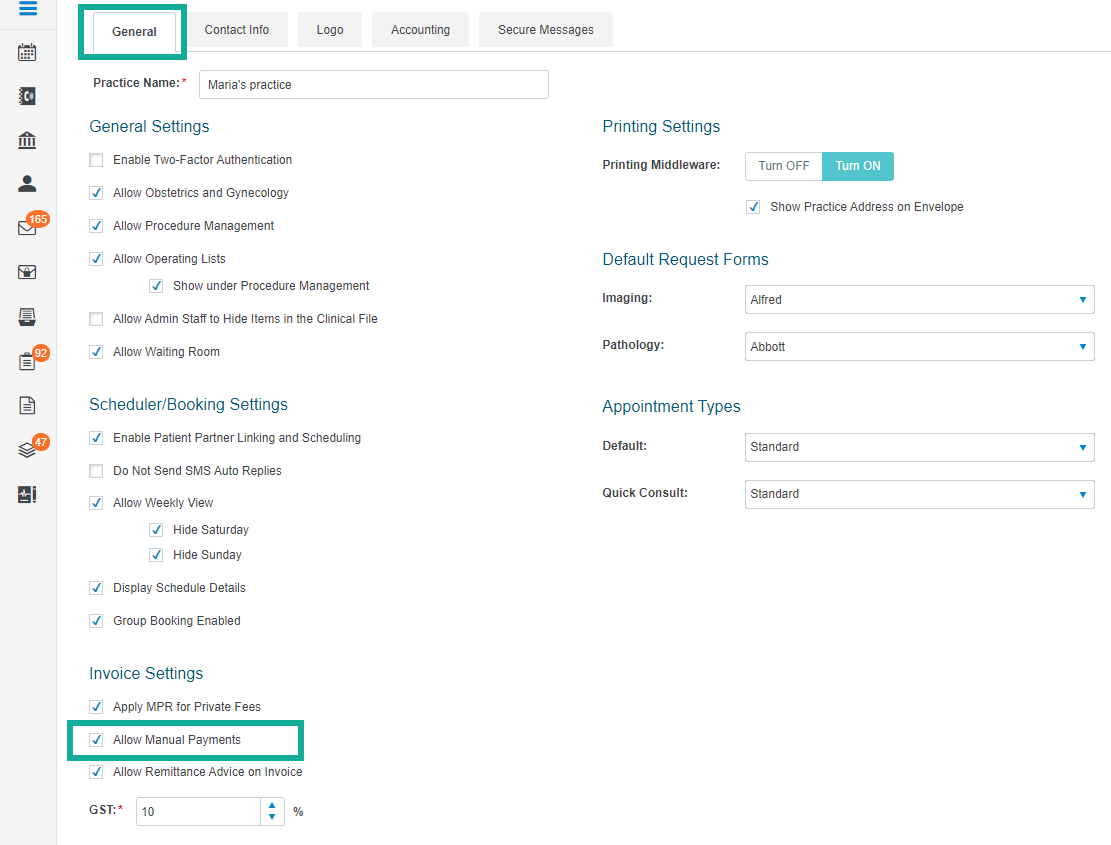This screenshot has width=1111, height=845.
Task: Expand the Imaging request form dropdown
Action: [x=920, y=300]
